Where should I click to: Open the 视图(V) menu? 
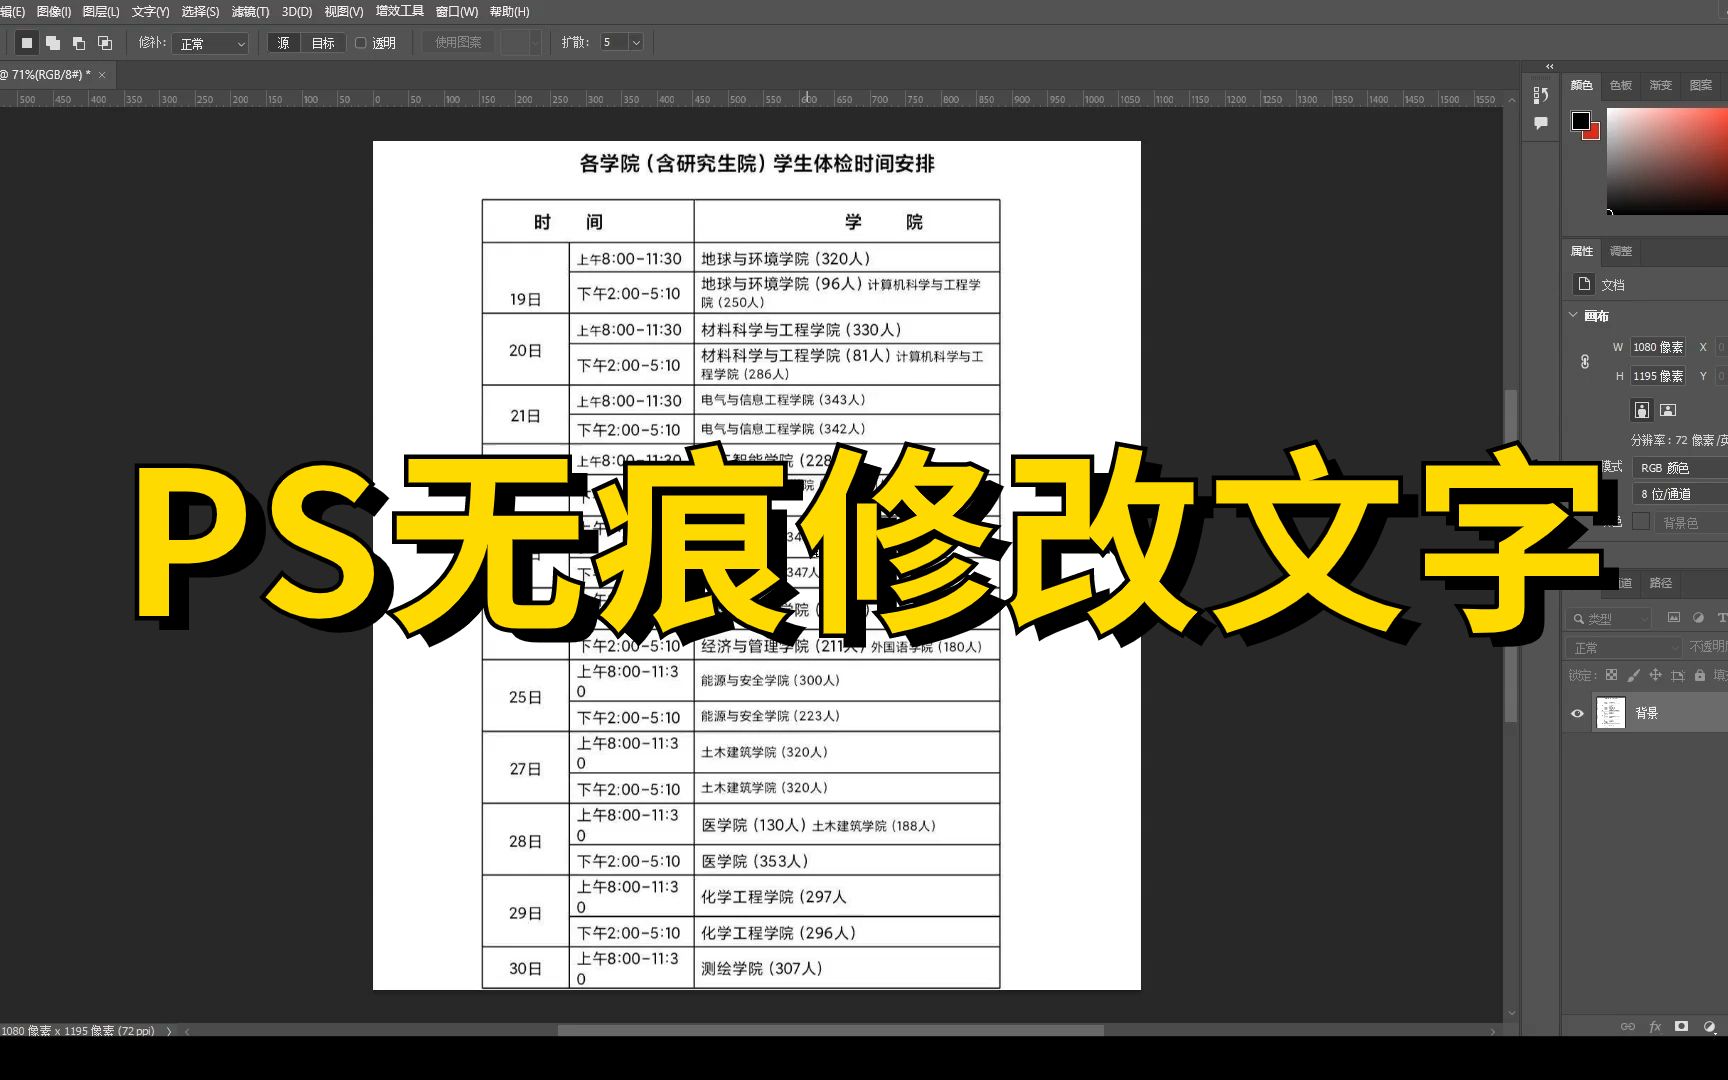344,12
